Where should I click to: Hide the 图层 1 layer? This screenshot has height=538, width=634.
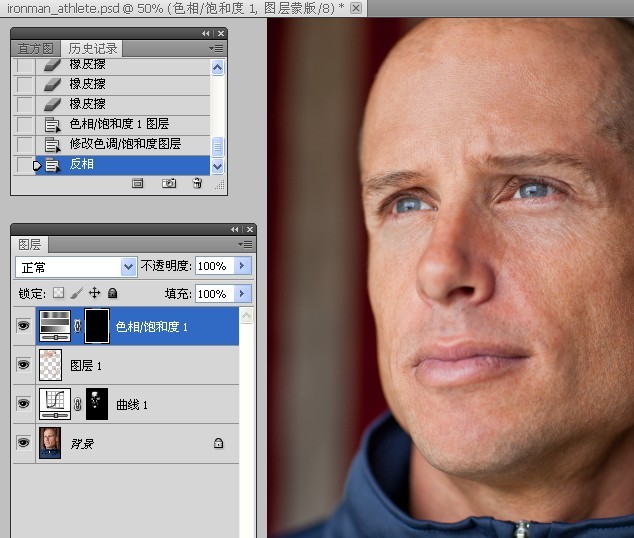pyautogui.click(x=23, y=365)
